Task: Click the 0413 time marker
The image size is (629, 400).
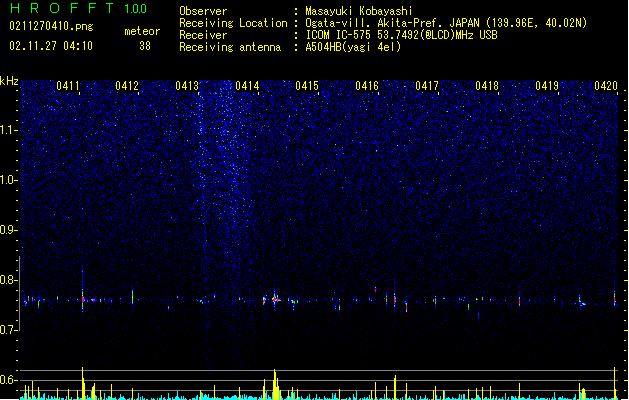Action: coord(187,86)
